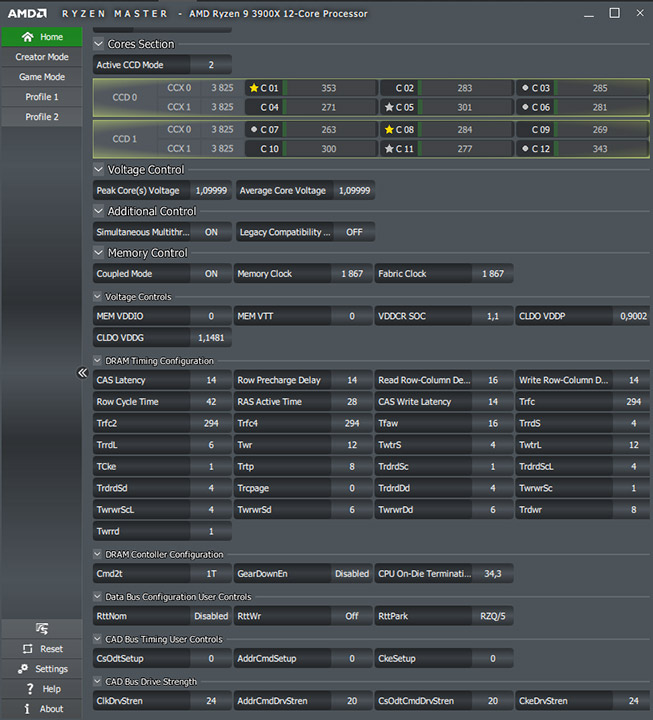Switch to Game Mode tab

(42, 77)
